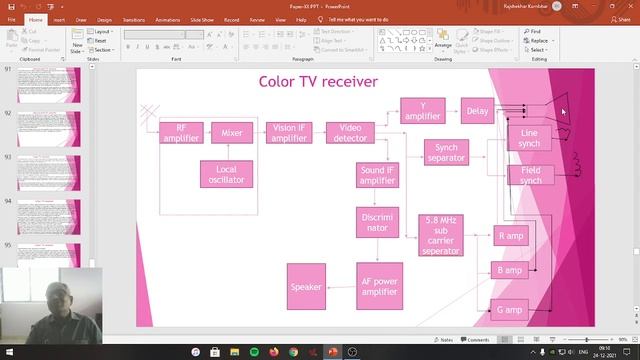The height and width of the screenshot is (360, 640).
Task: Toggle the Notes pane in status bar
Action: point(443,340)
